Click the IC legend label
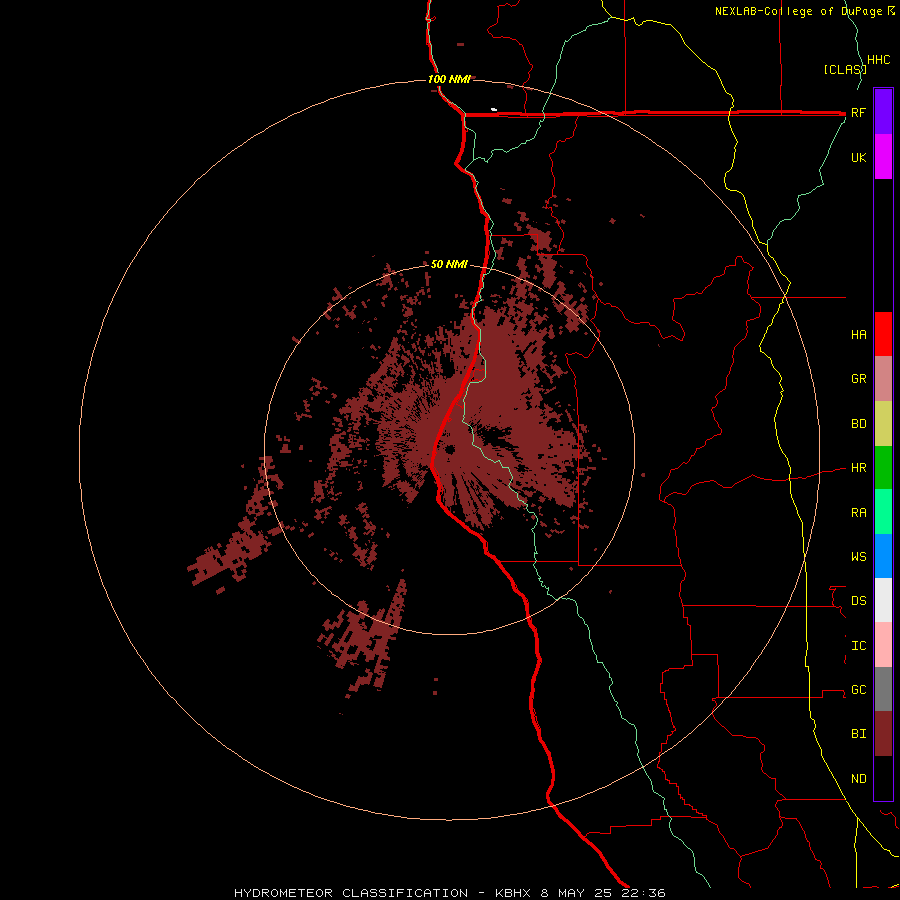 (859, 646)
